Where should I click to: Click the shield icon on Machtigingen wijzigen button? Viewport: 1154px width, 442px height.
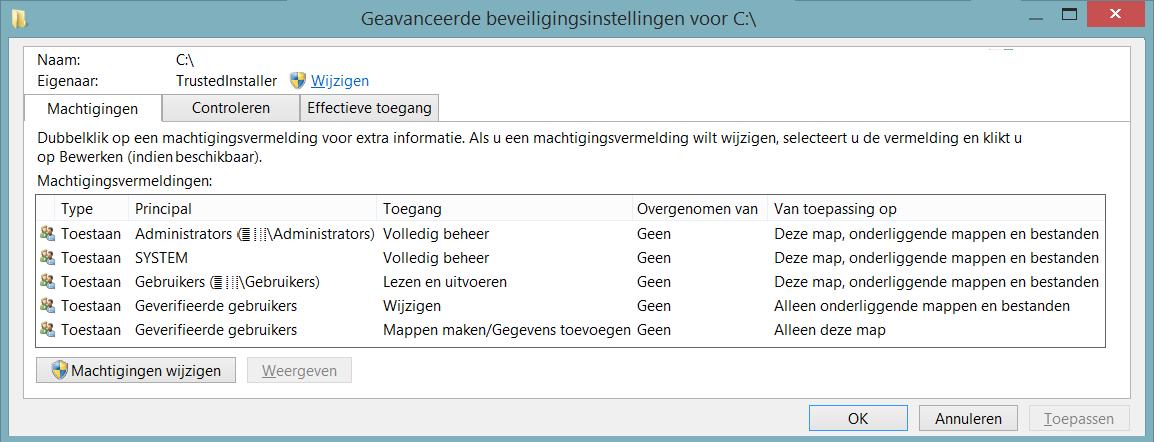coord(59,370)
